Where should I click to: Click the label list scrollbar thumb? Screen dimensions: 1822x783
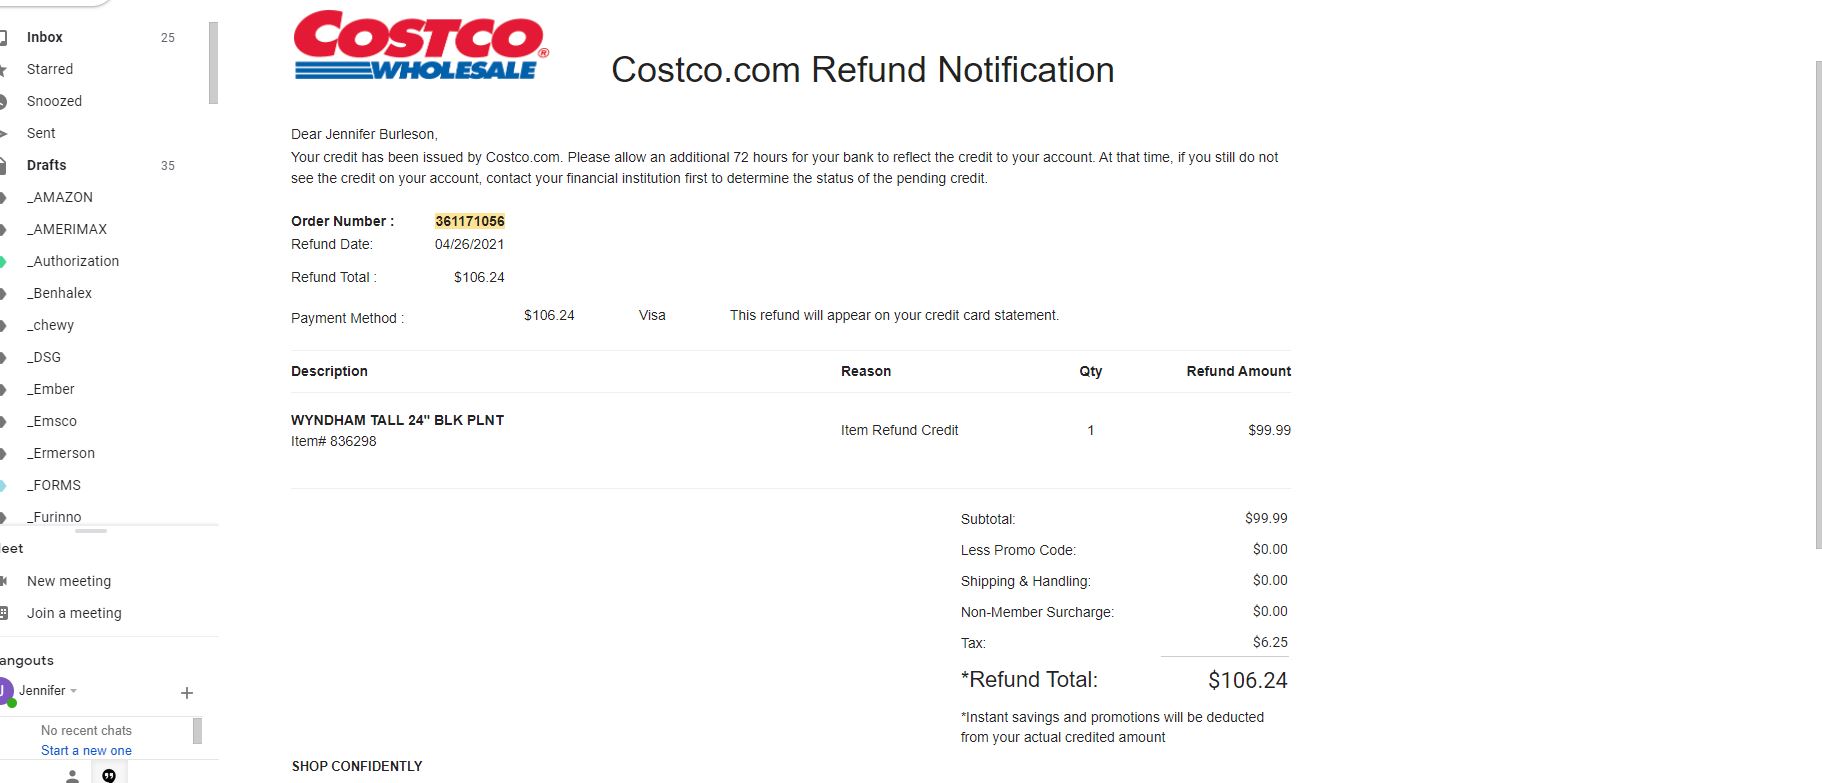point(213,63)
